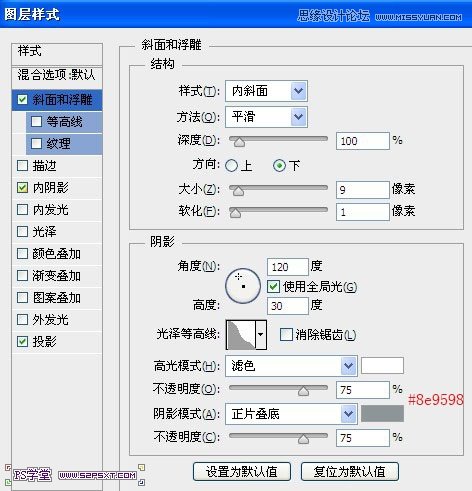Enable the 内发光 checkbox

coord(22,210)
